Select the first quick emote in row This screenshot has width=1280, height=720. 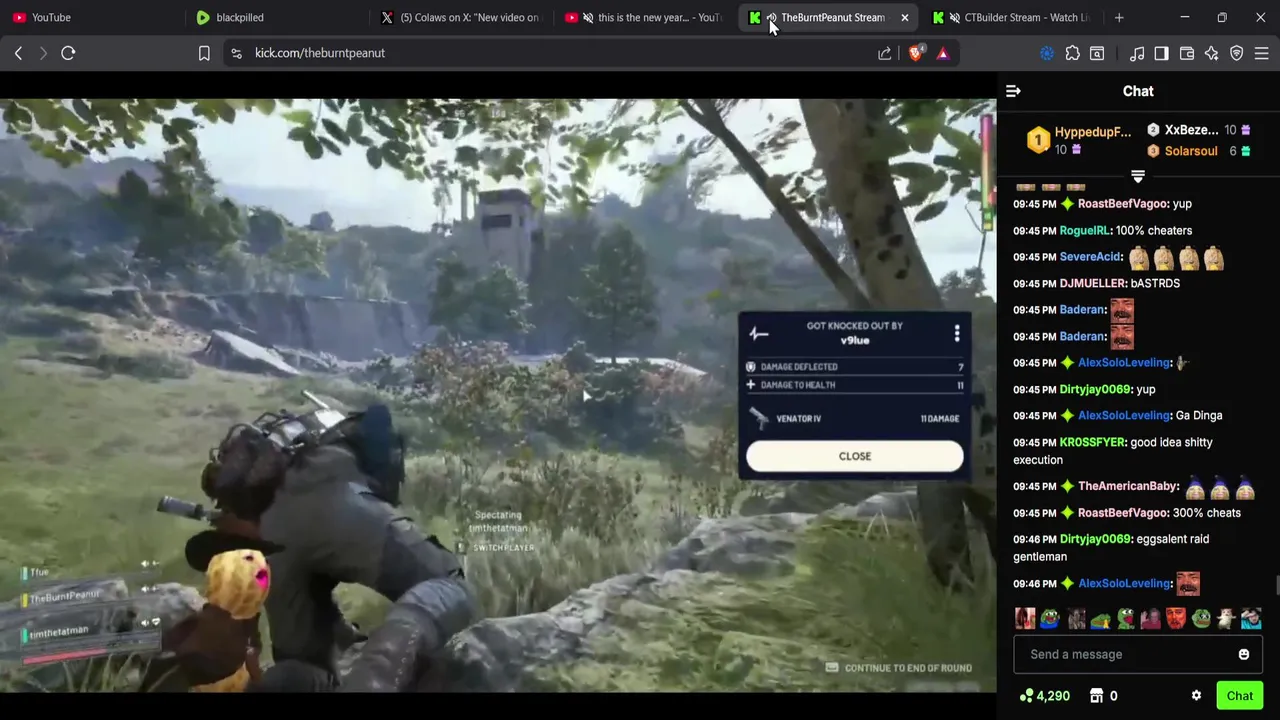pyautogui.click(x=1025, y=619)
